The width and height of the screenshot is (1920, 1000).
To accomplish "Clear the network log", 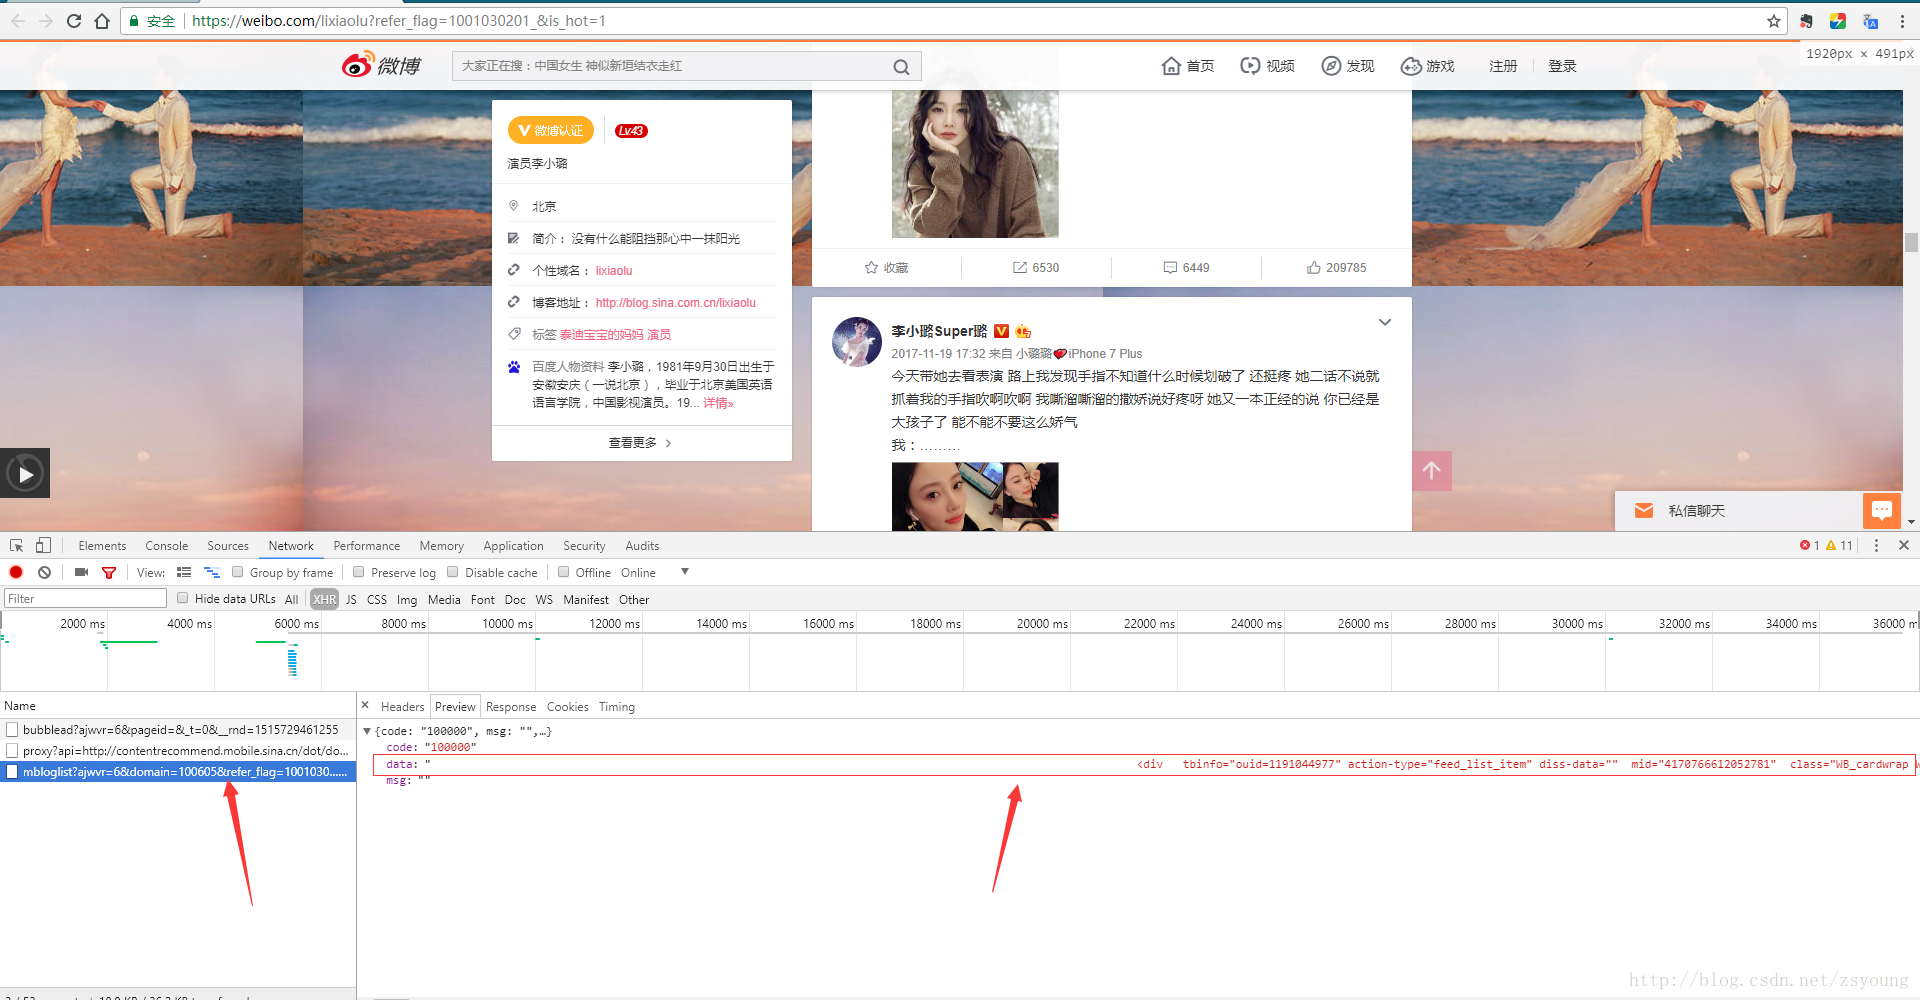I will tap(44, 573).
